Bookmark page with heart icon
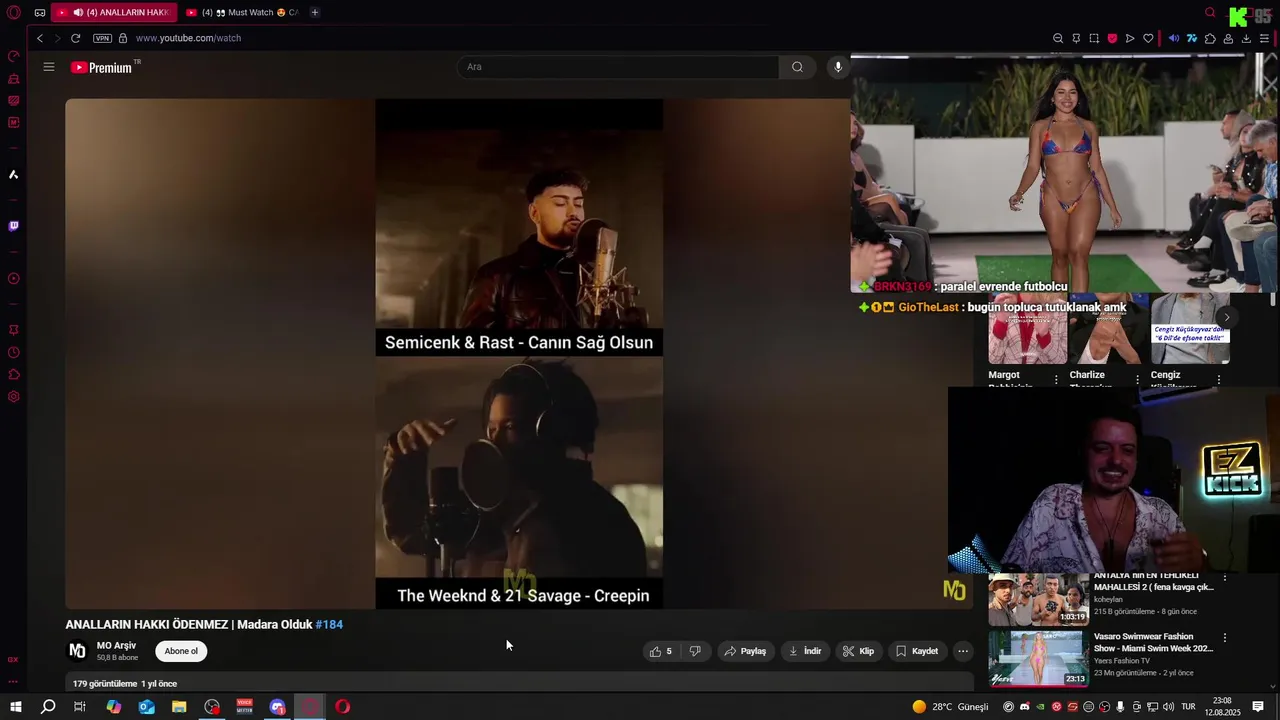This screenshot has height=720, width=1280. tap(1148, 38)
